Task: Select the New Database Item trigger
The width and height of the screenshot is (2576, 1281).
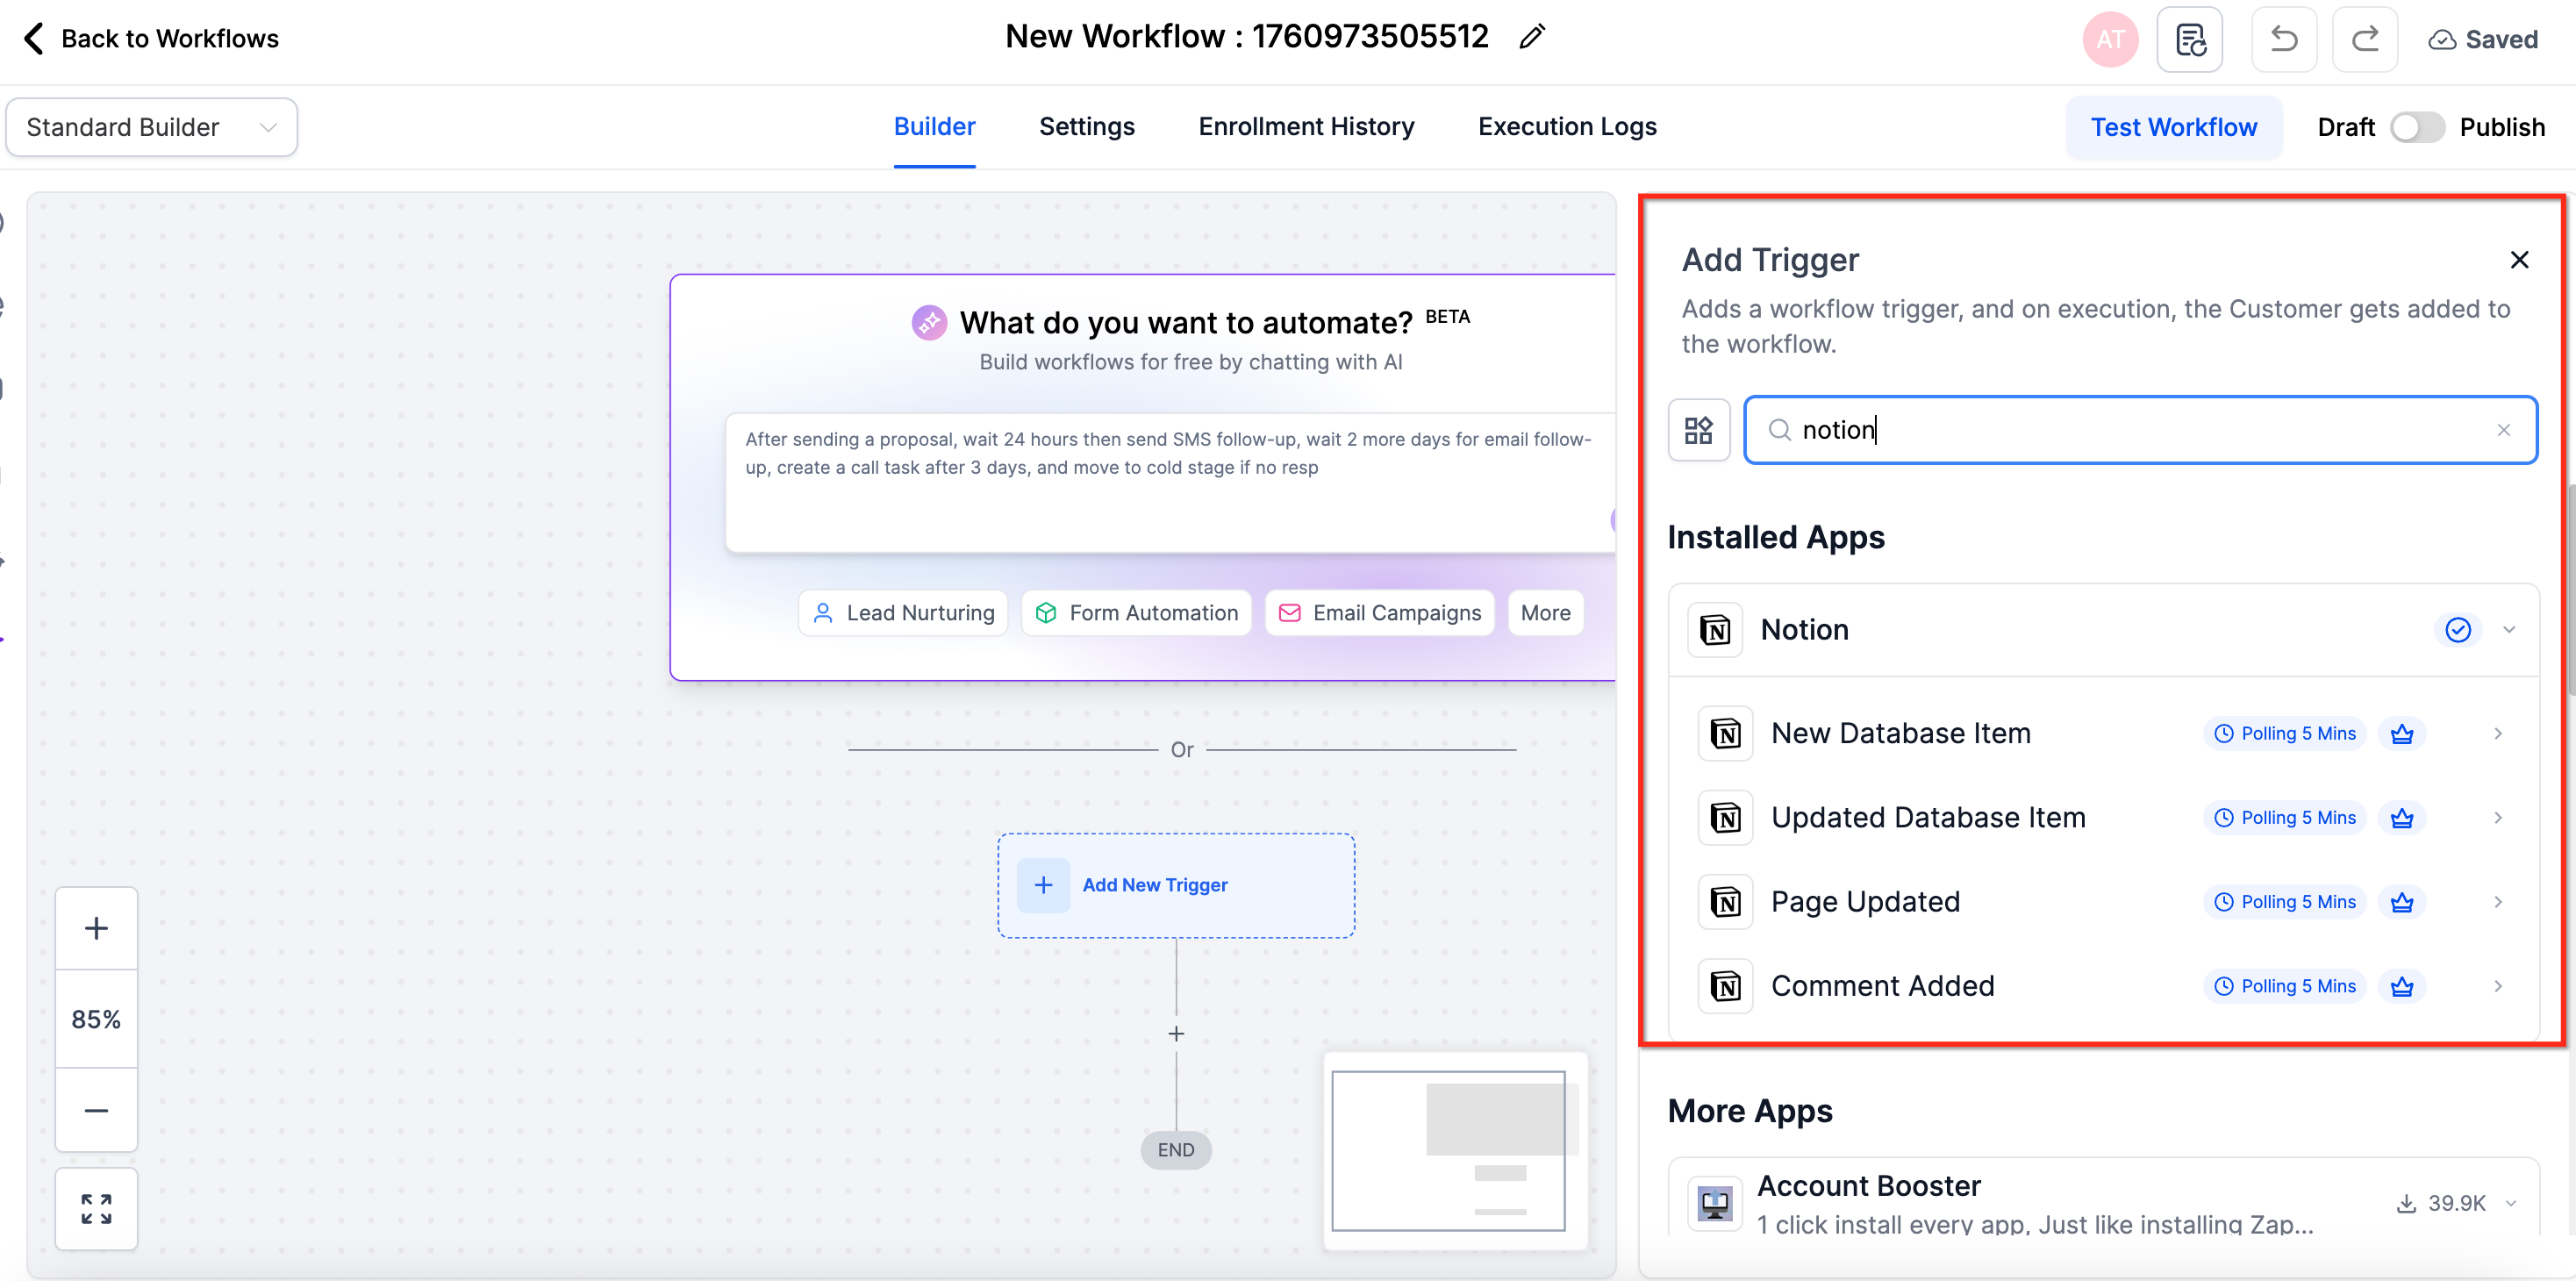Action: (1900, 733)
